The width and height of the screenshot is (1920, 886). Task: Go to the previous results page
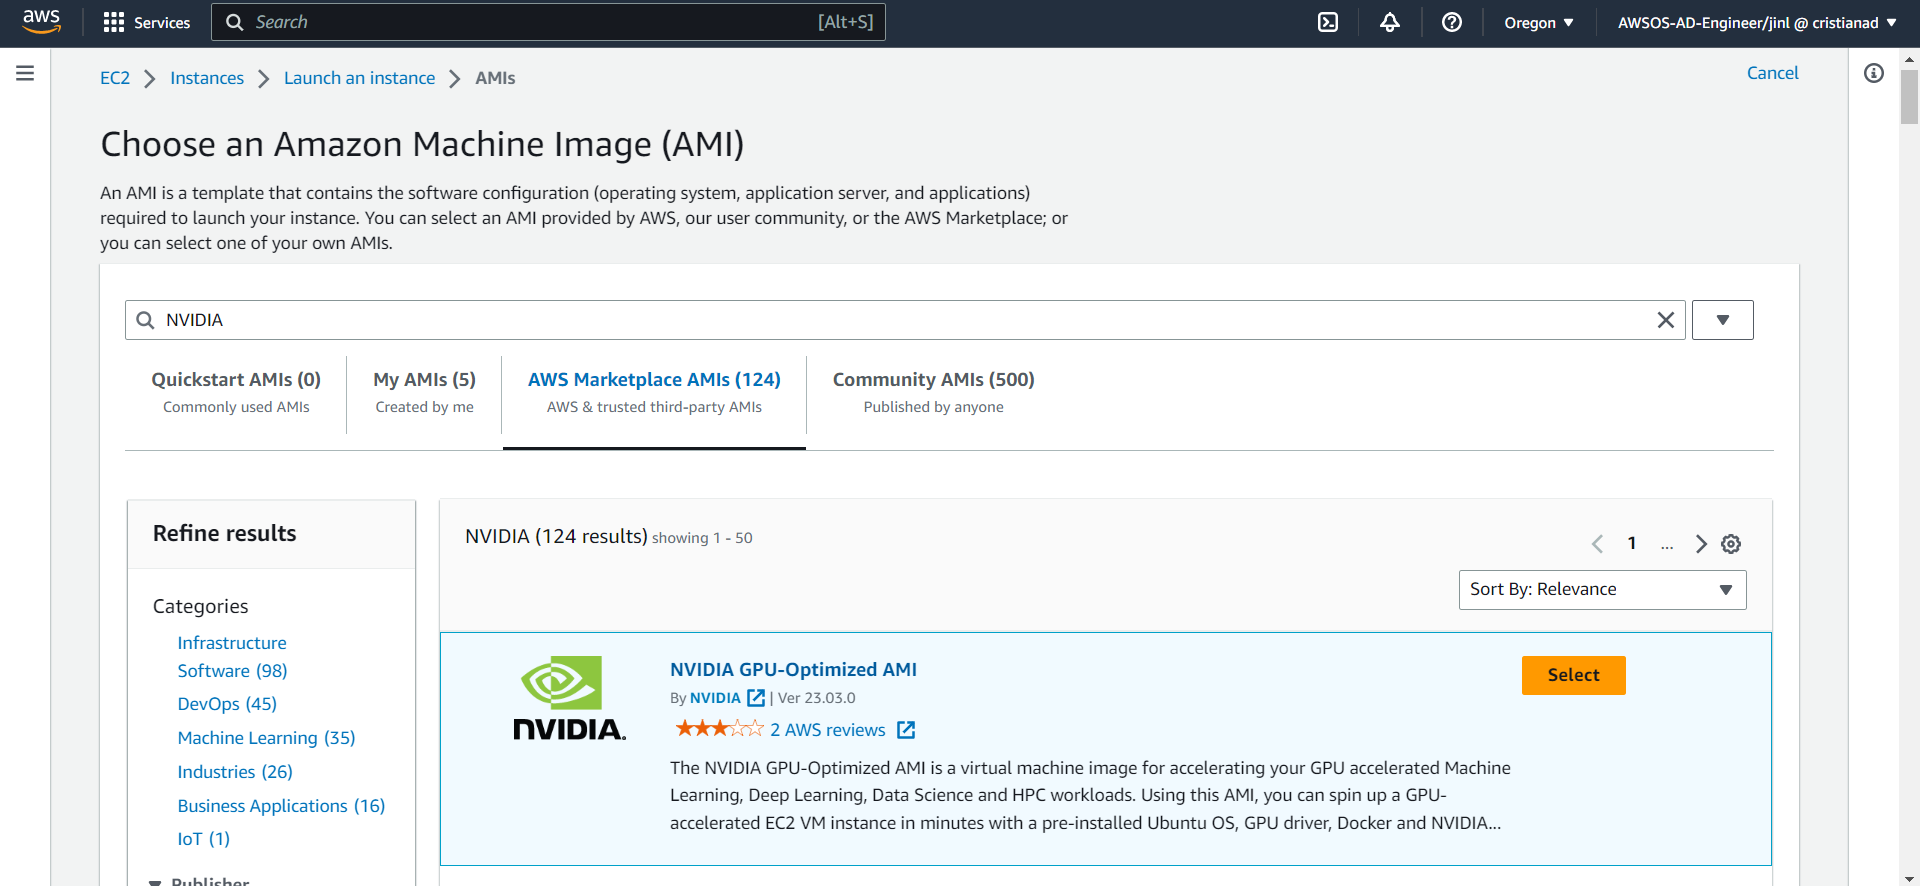(x=1597, y=544)
